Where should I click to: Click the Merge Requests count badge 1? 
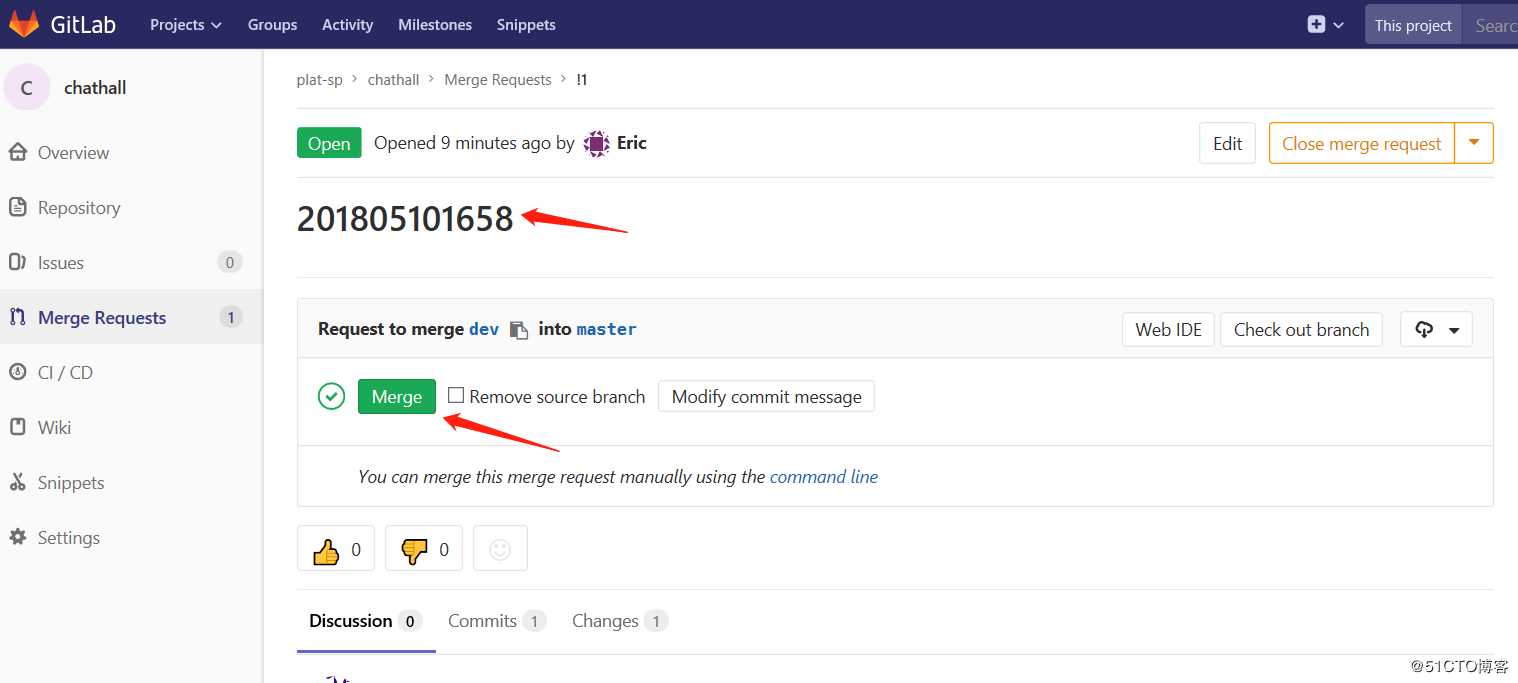coord(230,317)
